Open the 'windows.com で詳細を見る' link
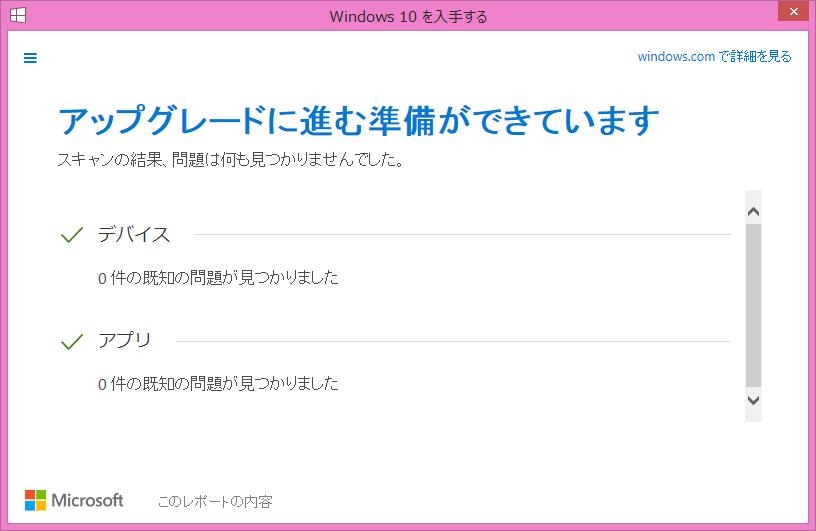 point(714,56)
